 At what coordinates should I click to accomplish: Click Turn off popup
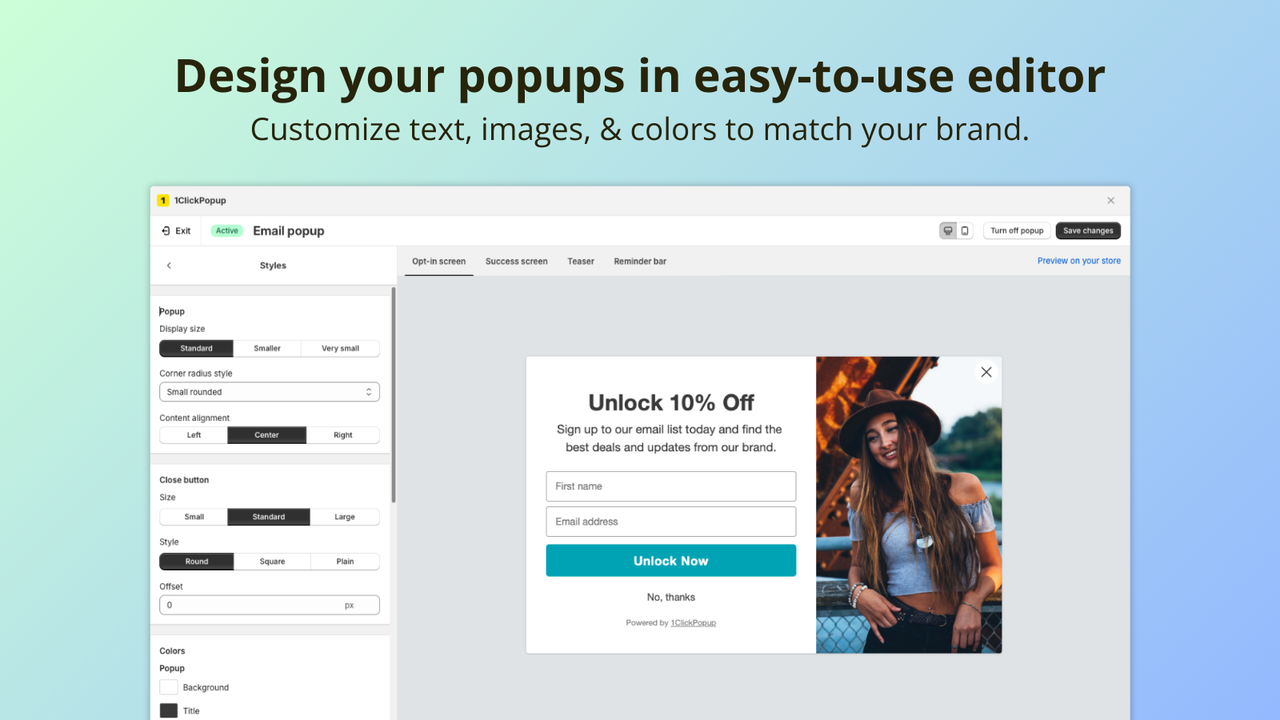pos(1016,230)
